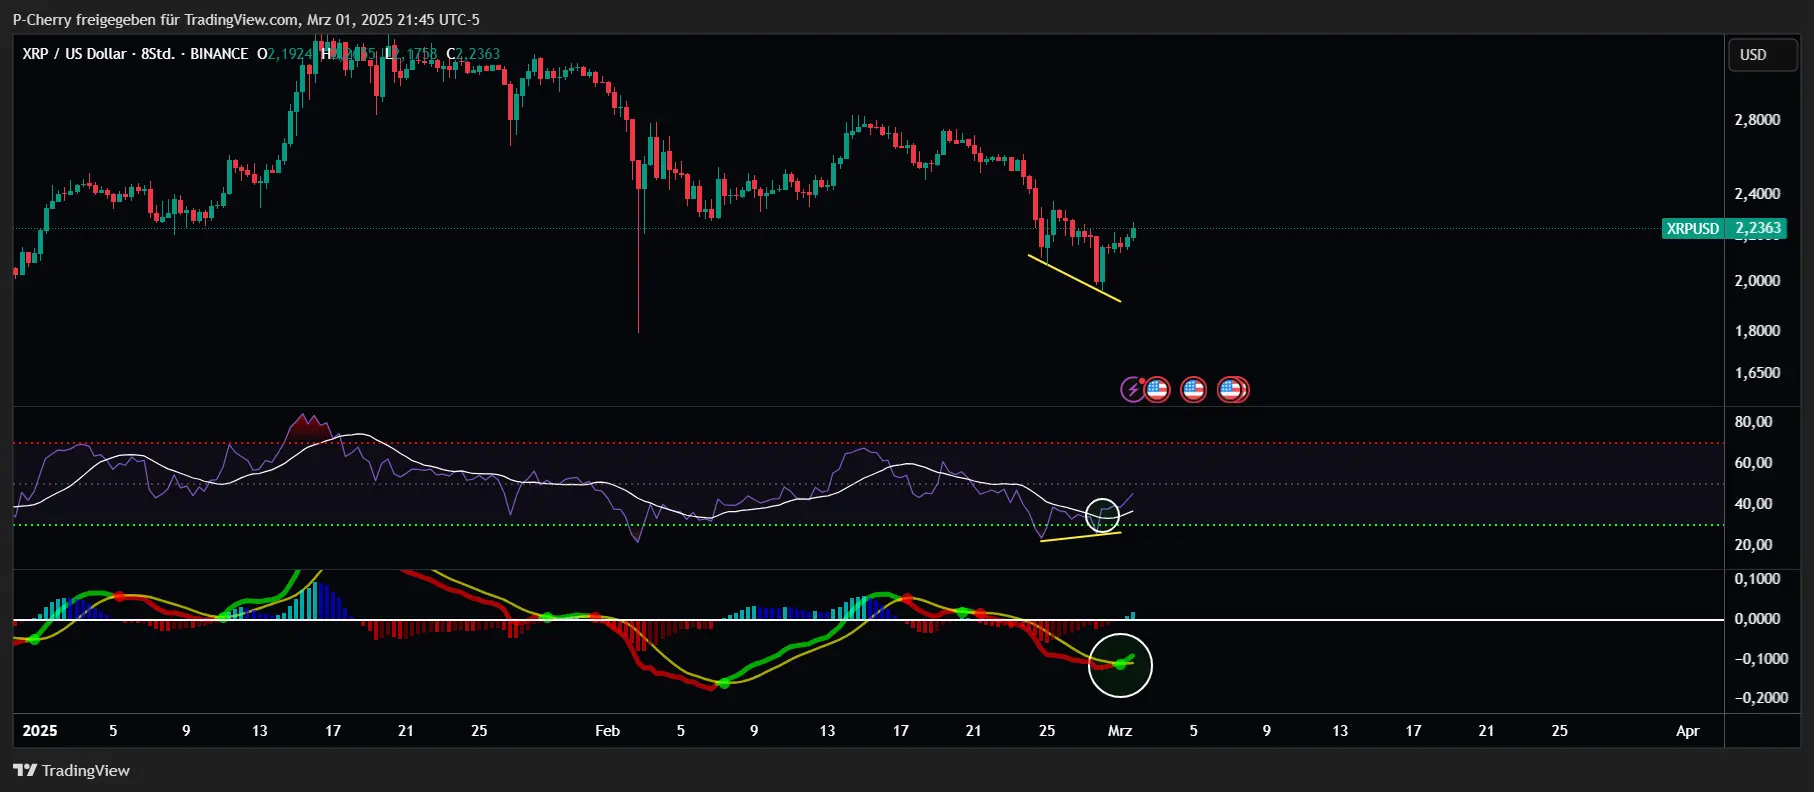Click the 2,4000 price axis label
The image size is (1814, 792).
[x=1757, y=194]
